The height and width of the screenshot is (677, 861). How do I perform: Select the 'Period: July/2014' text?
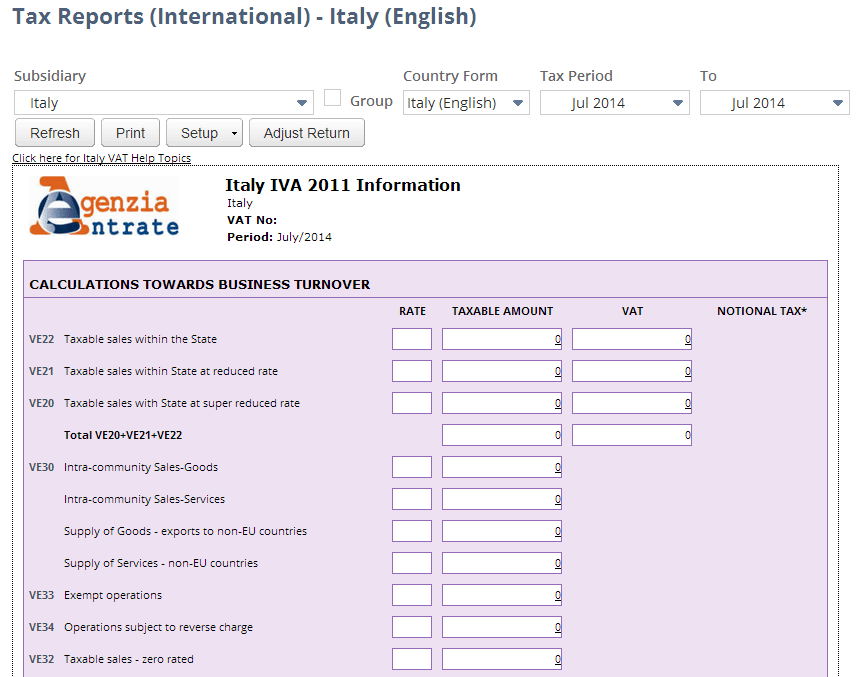click(279, 237)
